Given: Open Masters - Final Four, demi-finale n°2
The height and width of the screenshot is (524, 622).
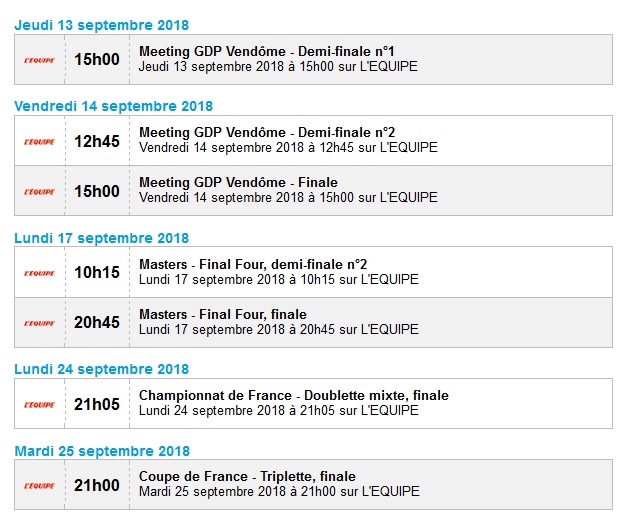Looking at the screenshot, I should pyautogui.click(x=252, y=264).
